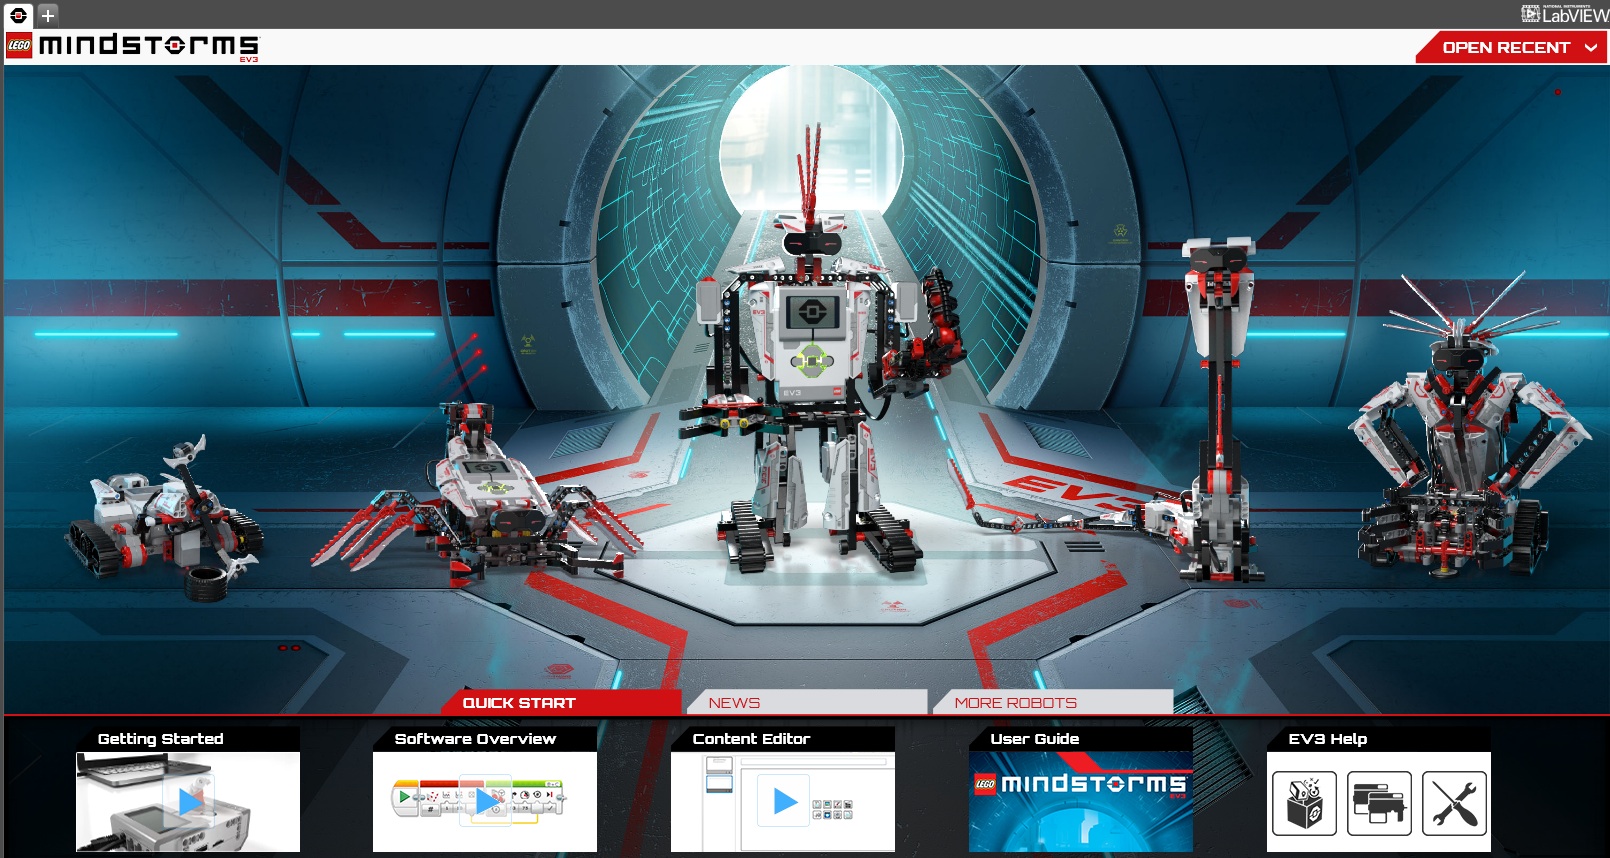Open EV3 Help box-with-blocks icon
This screenshot has height=858, width=1610.
pos(1304,803)
